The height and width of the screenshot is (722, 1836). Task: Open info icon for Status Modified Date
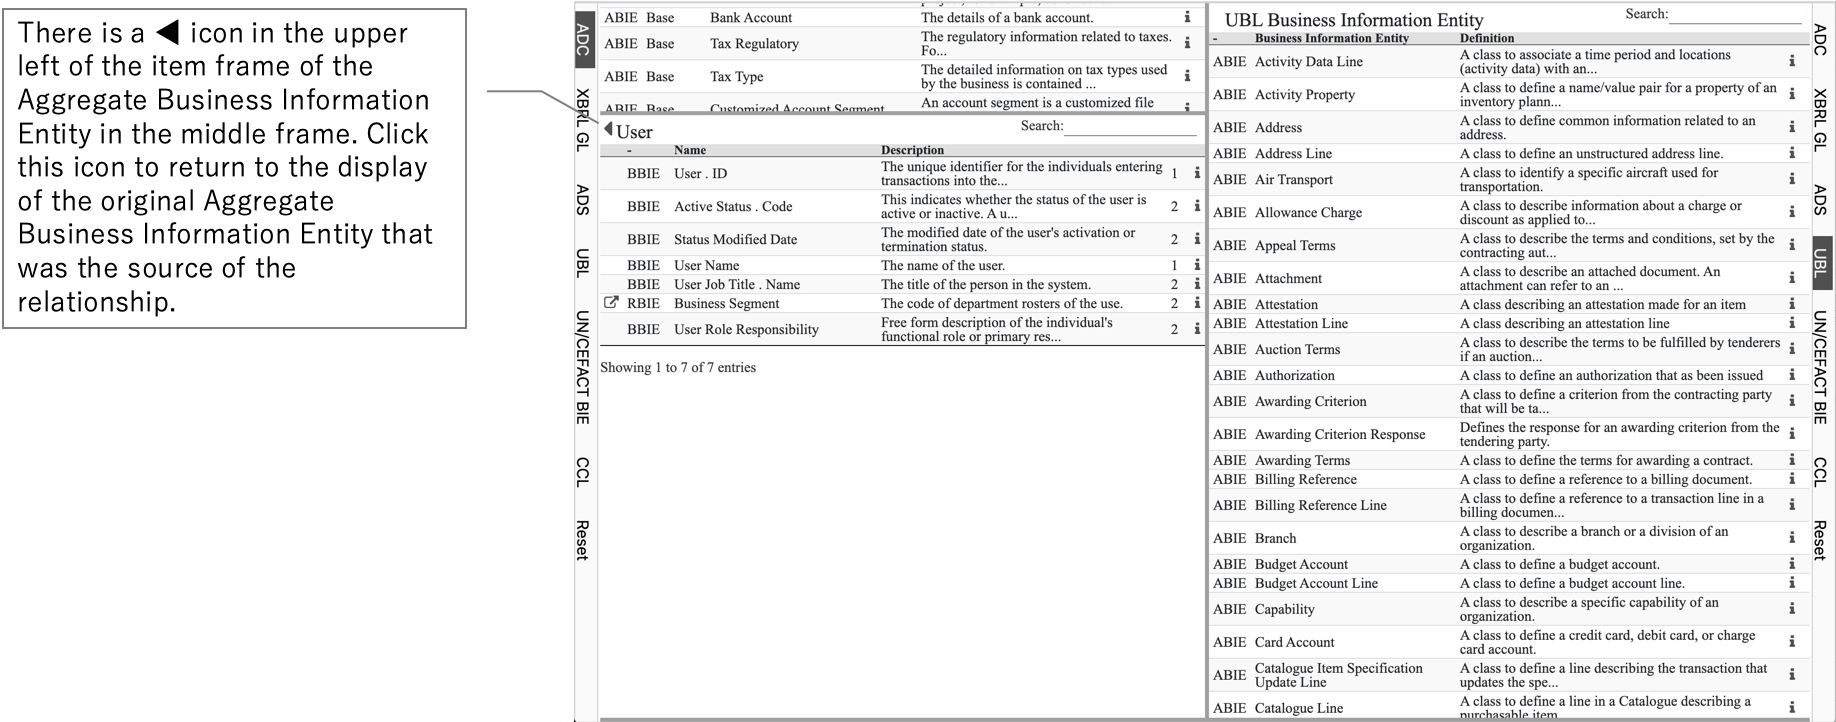click(1196, 239)
